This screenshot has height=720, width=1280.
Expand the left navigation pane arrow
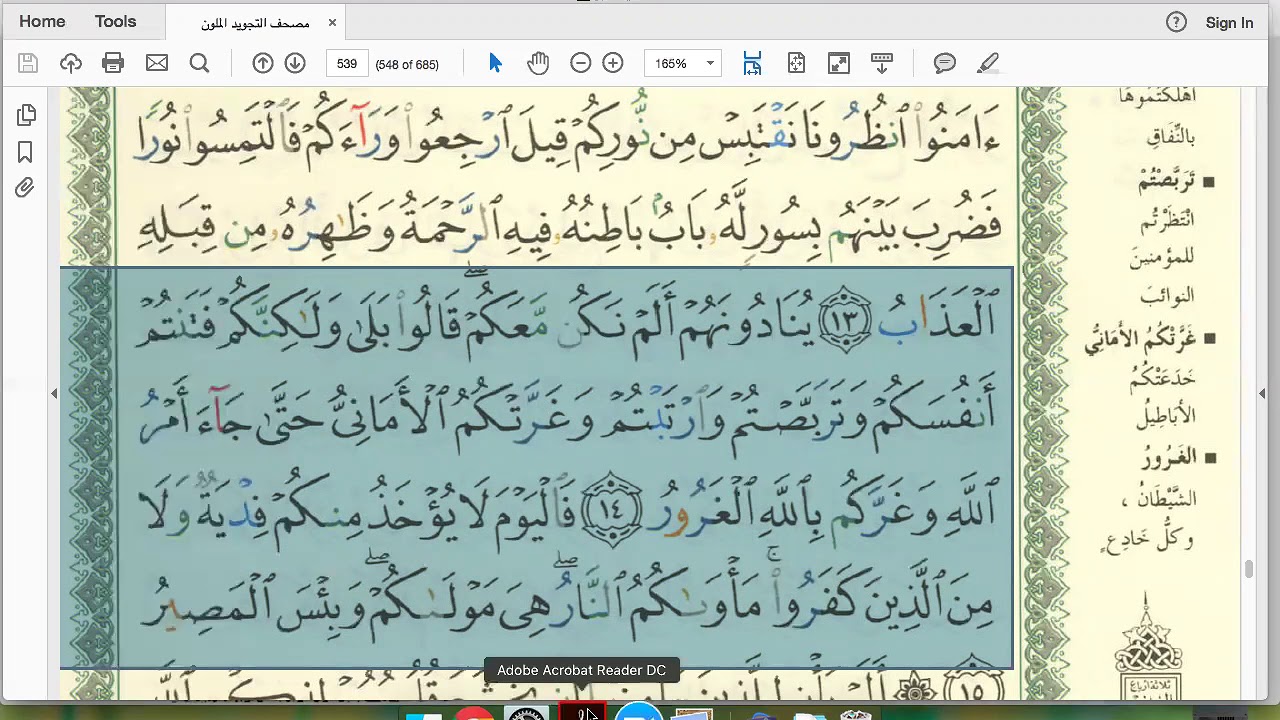54,394
